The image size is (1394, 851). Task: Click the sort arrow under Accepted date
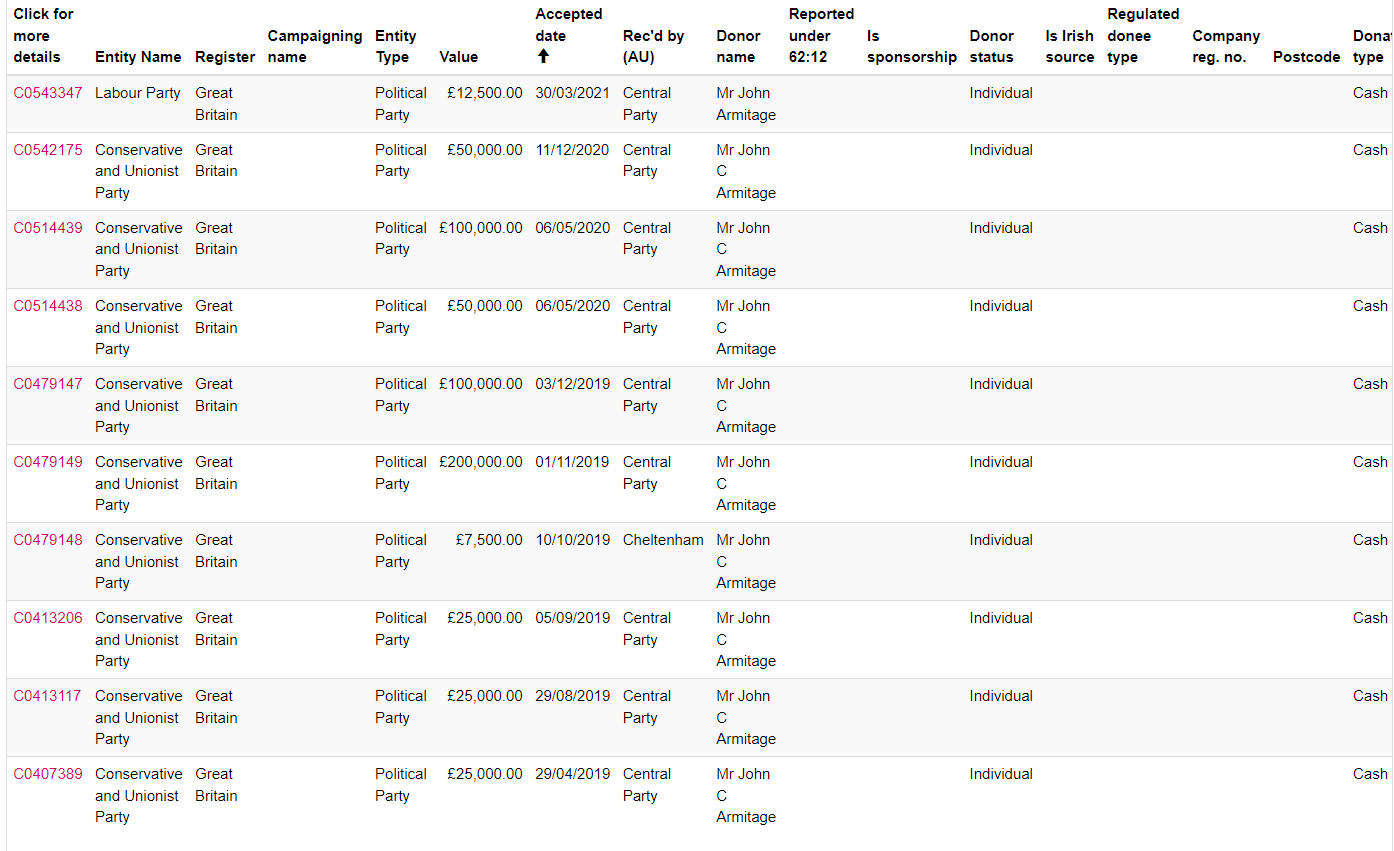[543, 57]
